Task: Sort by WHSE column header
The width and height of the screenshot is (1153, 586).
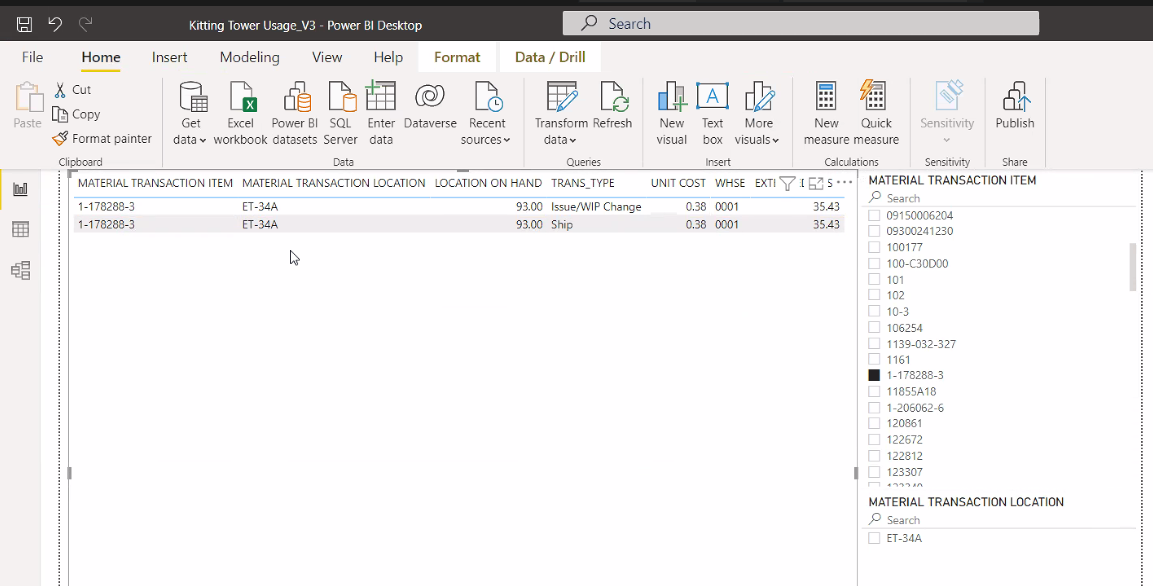Action: coord(730,183)
